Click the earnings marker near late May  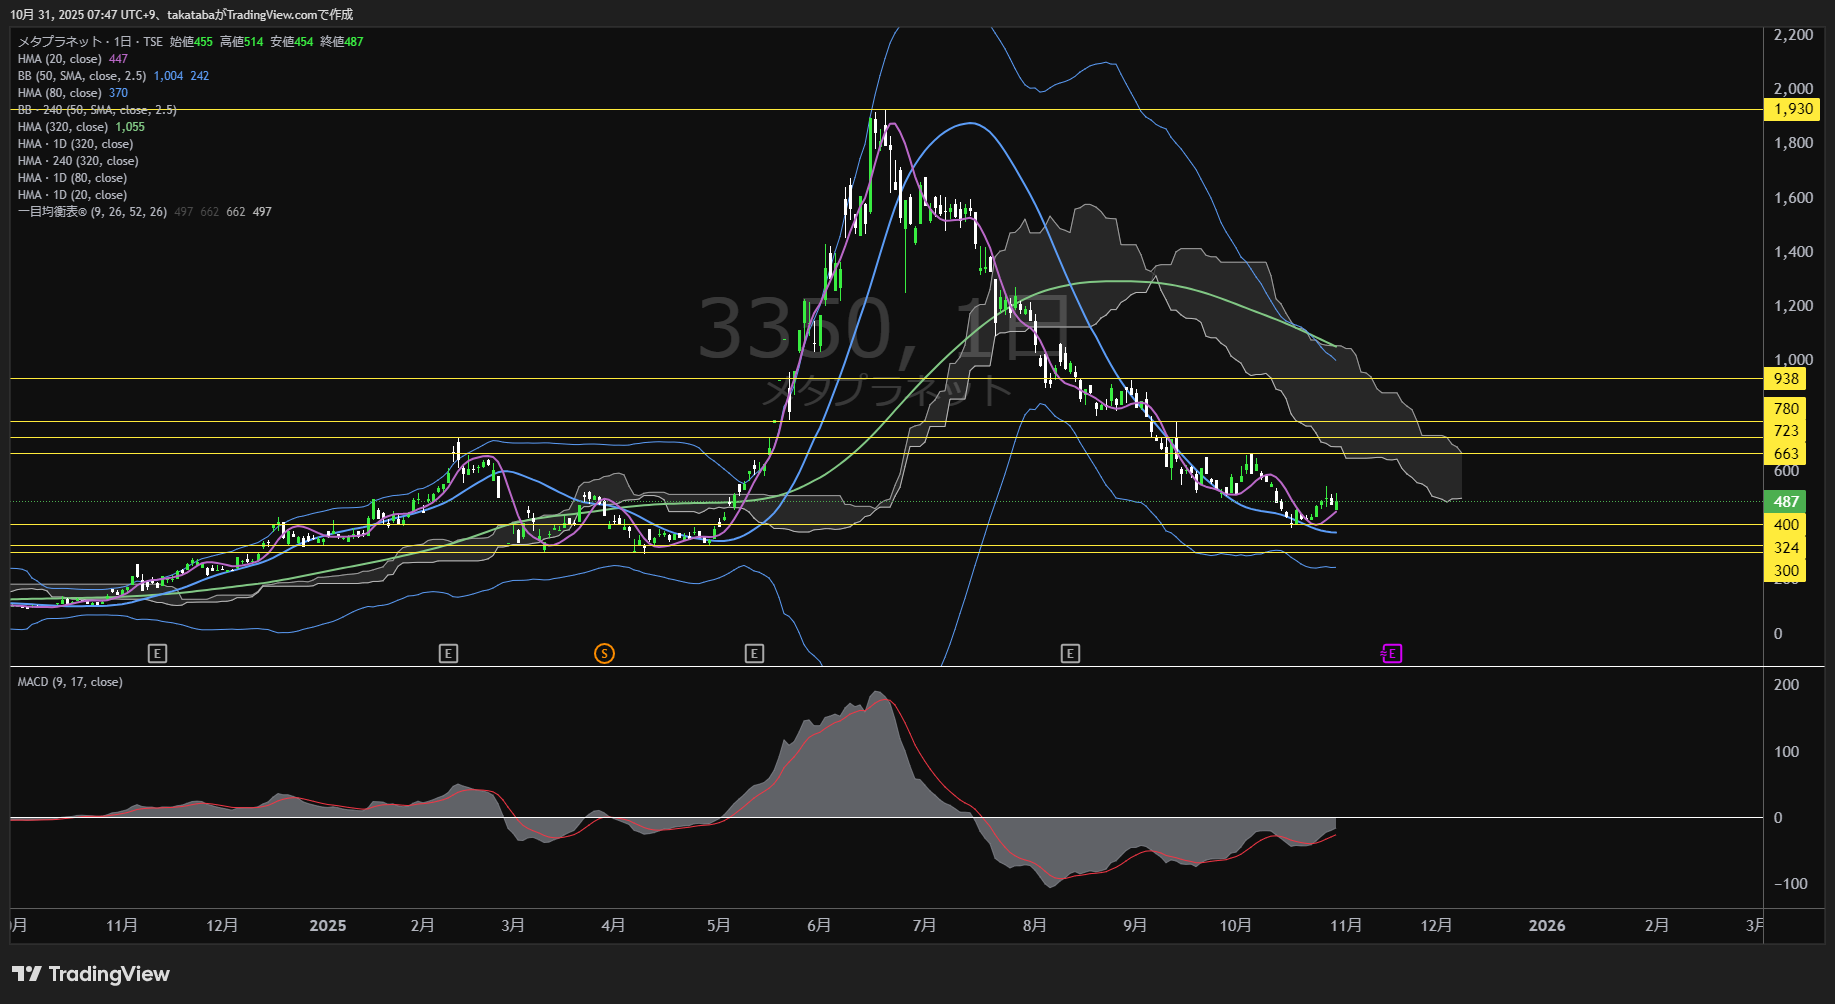click(754, 654)
